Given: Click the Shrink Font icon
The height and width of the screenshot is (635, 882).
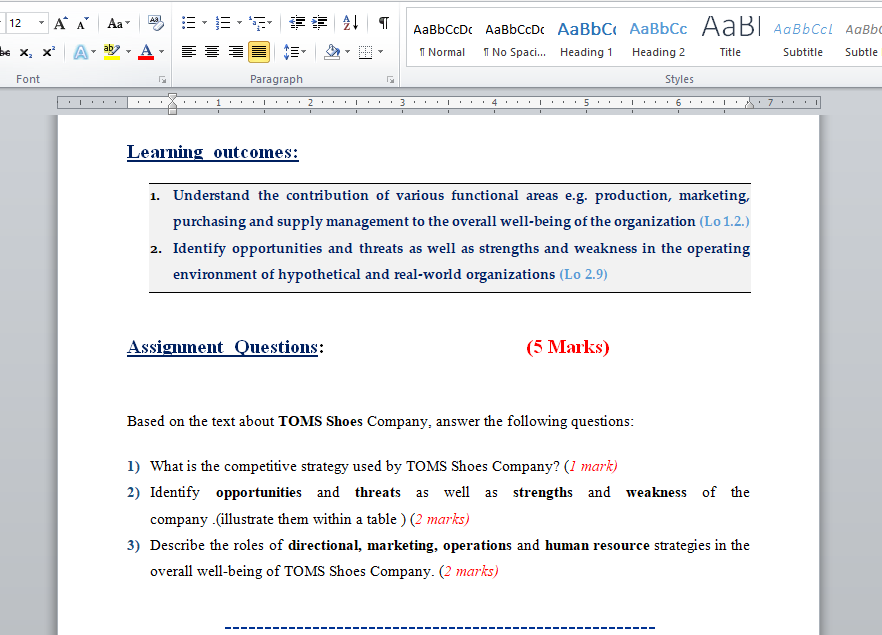Looking at the screenshot, I should [x=83, y=24].
